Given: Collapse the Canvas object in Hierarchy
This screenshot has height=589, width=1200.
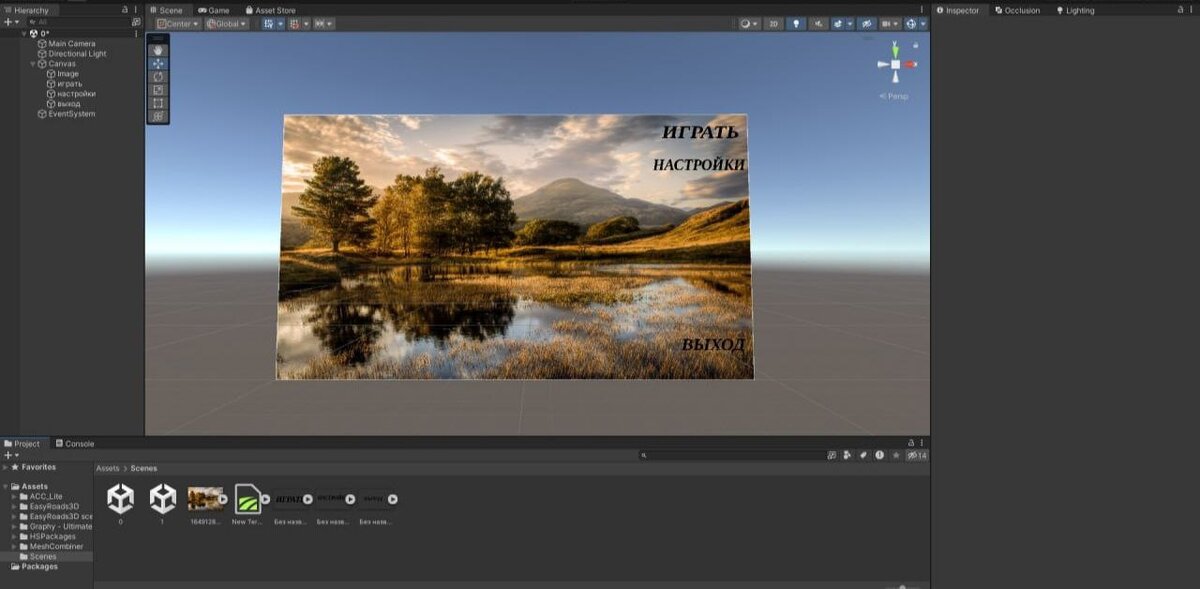Looking at the screenshot, I should 33,63.
